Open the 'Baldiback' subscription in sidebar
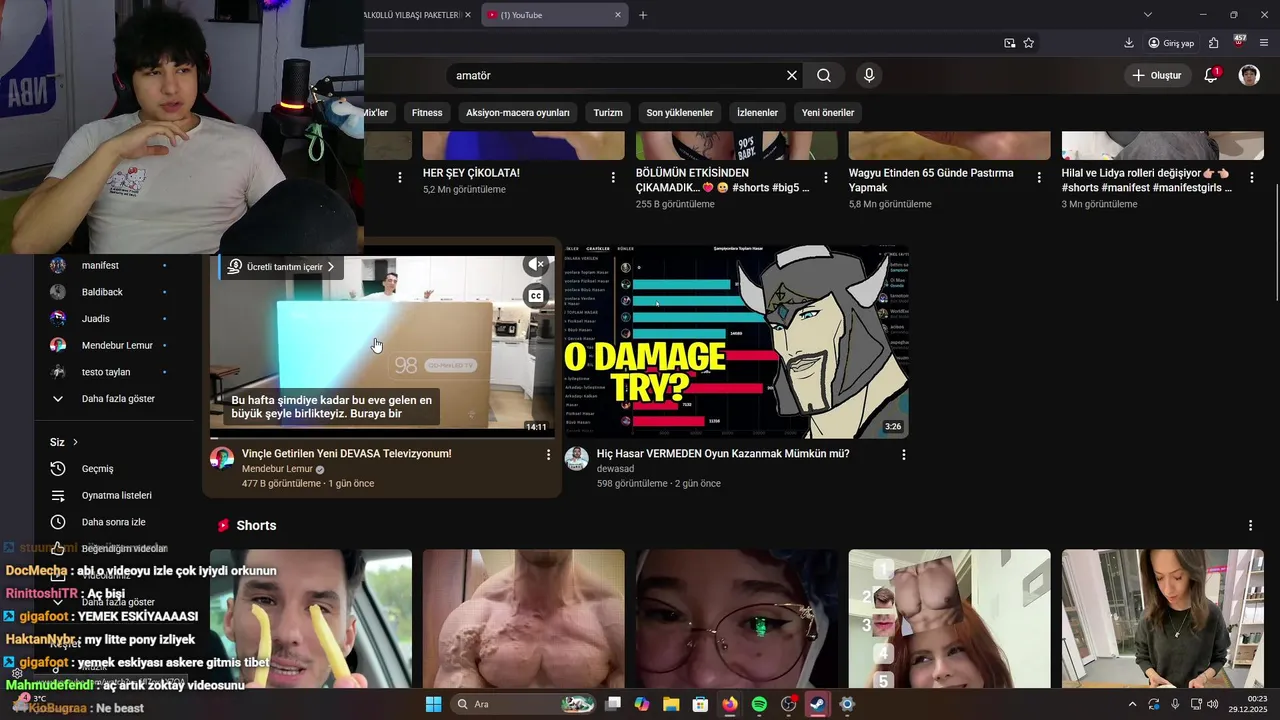1280x720 pixels. pyautogui.click(x=104, y=292)
